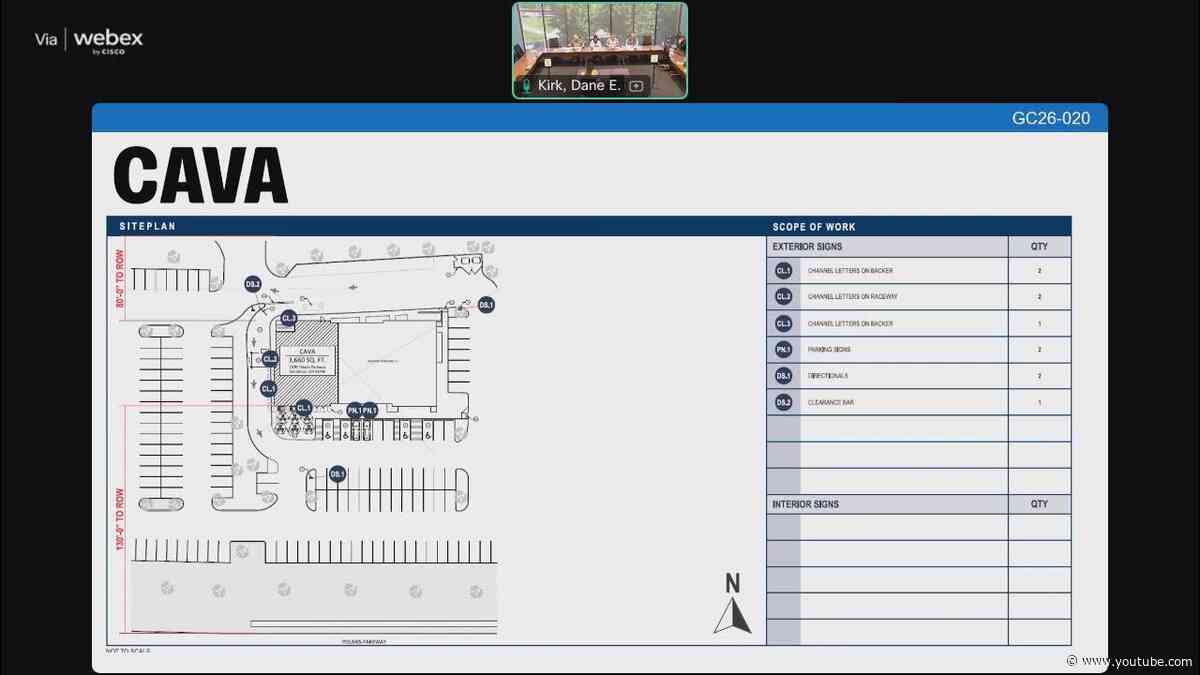Click the green microphone icon beside Kirk, Dane E.
This screenshot has height=675, width=1200.
pos(527,86)
